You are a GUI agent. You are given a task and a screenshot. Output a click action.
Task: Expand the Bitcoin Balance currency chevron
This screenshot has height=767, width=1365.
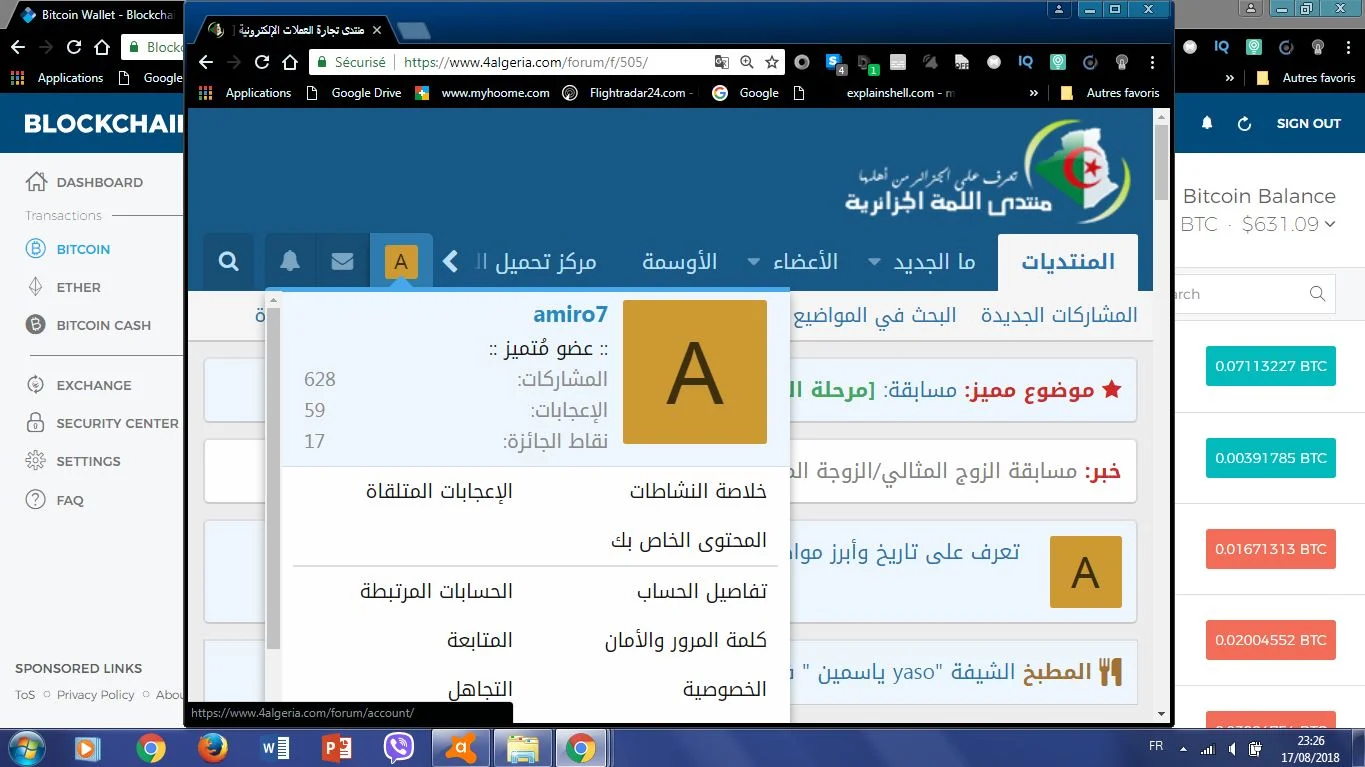(1329, 225)
